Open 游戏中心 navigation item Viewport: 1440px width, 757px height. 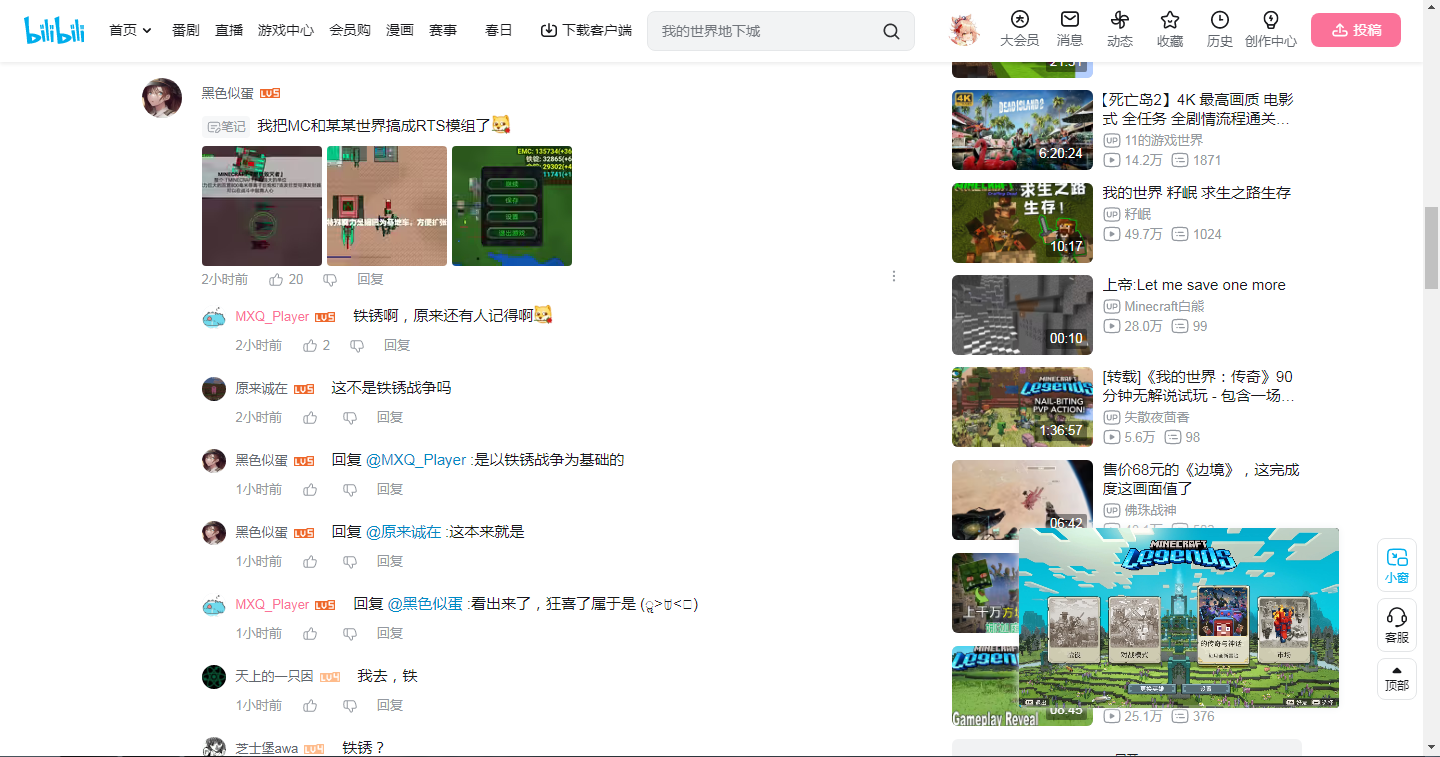[286, 31]
